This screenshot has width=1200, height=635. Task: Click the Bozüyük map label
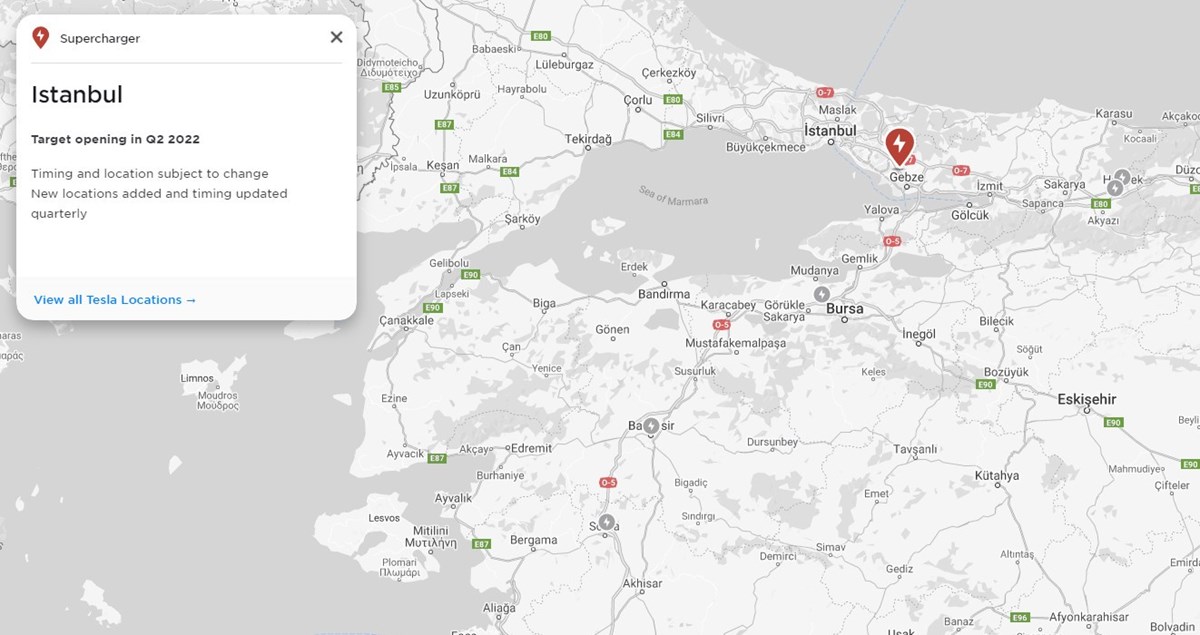coord(1004,372)
